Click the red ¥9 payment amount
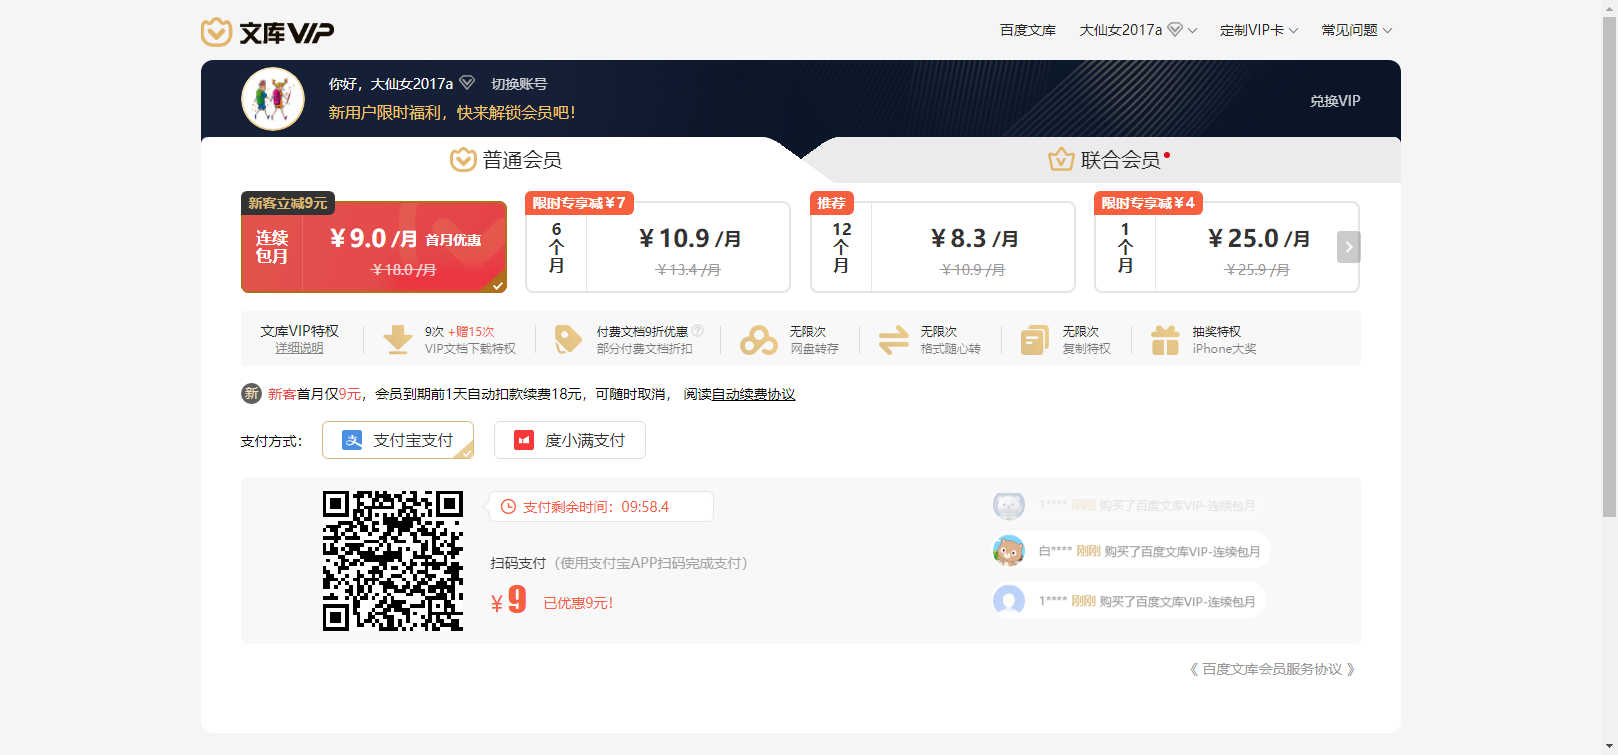Screen dimensions: 1618x755 click(x=509, y=600)
